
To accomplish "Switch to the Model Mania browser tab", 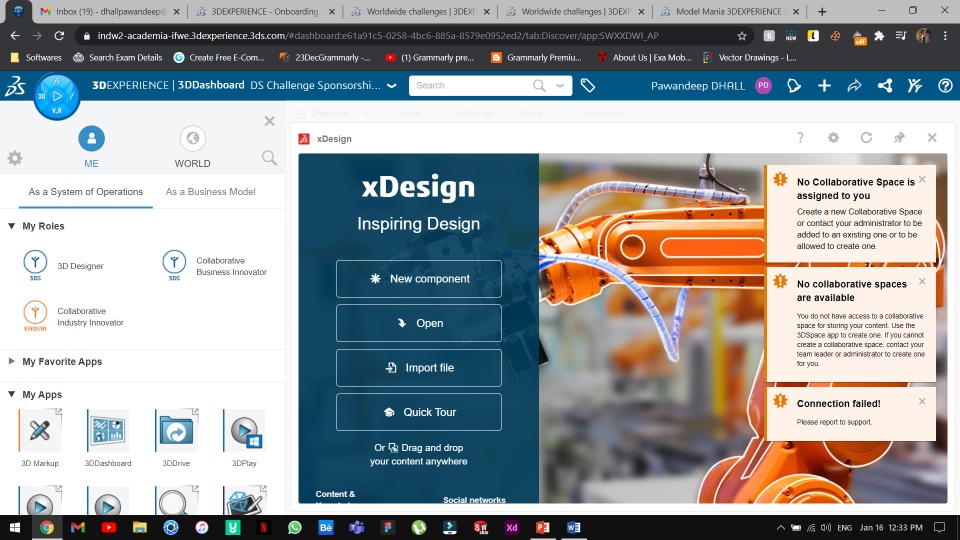I will 729,12.
